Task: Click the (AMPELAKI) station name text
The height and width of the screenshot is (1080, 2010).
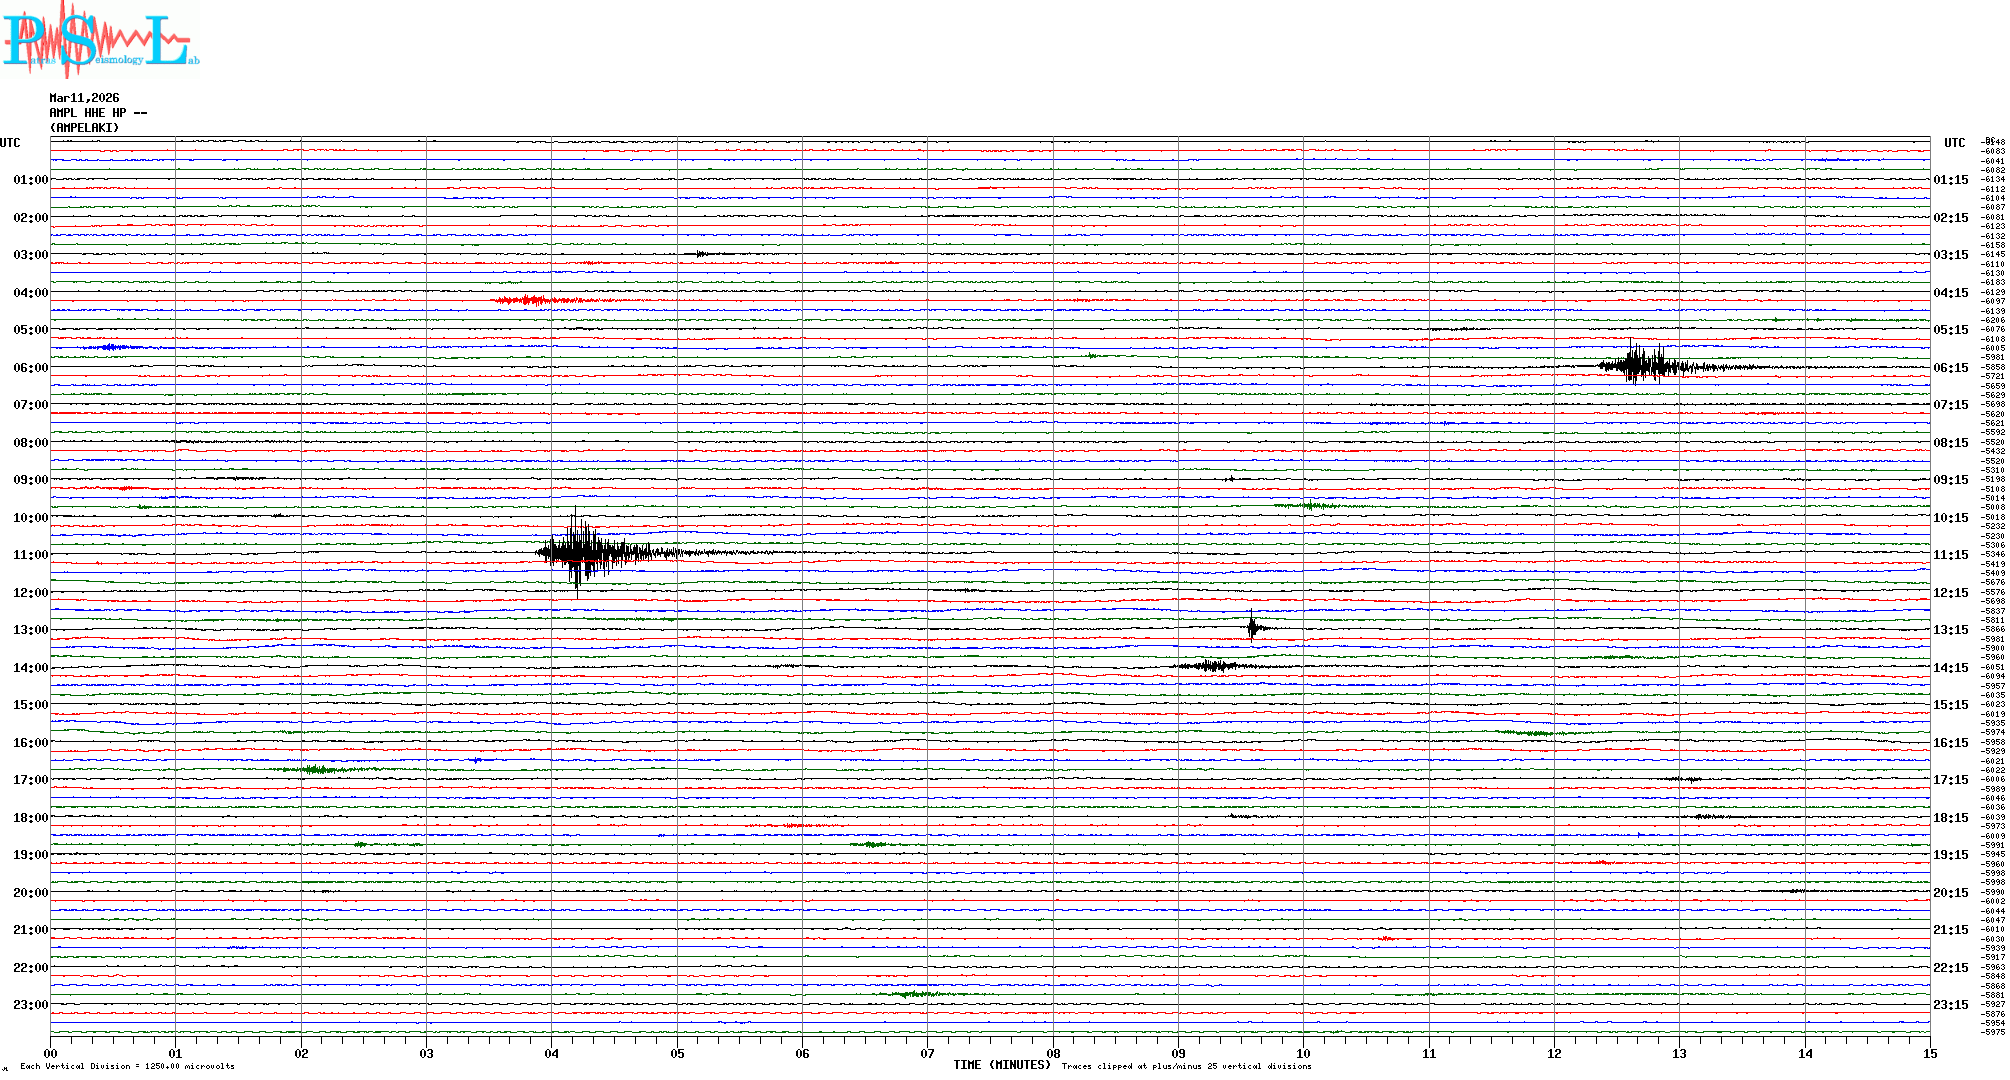Action: pos(84,128)
